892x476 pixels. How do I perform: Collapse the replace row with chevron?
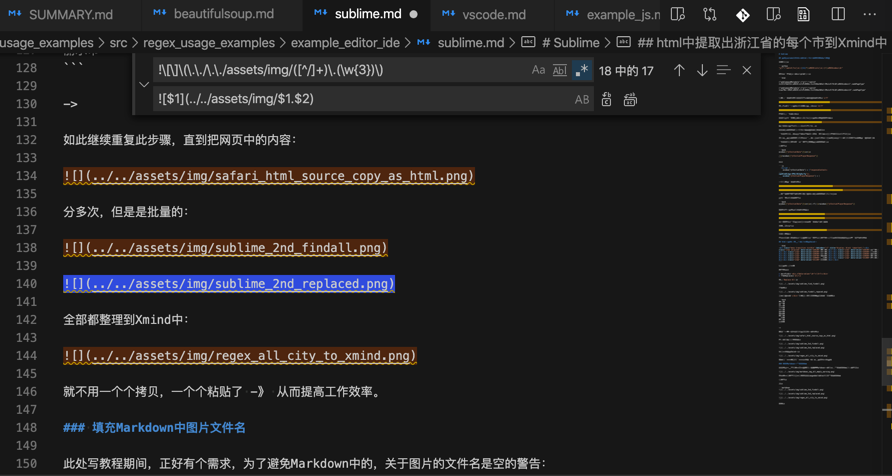point(144,84)
